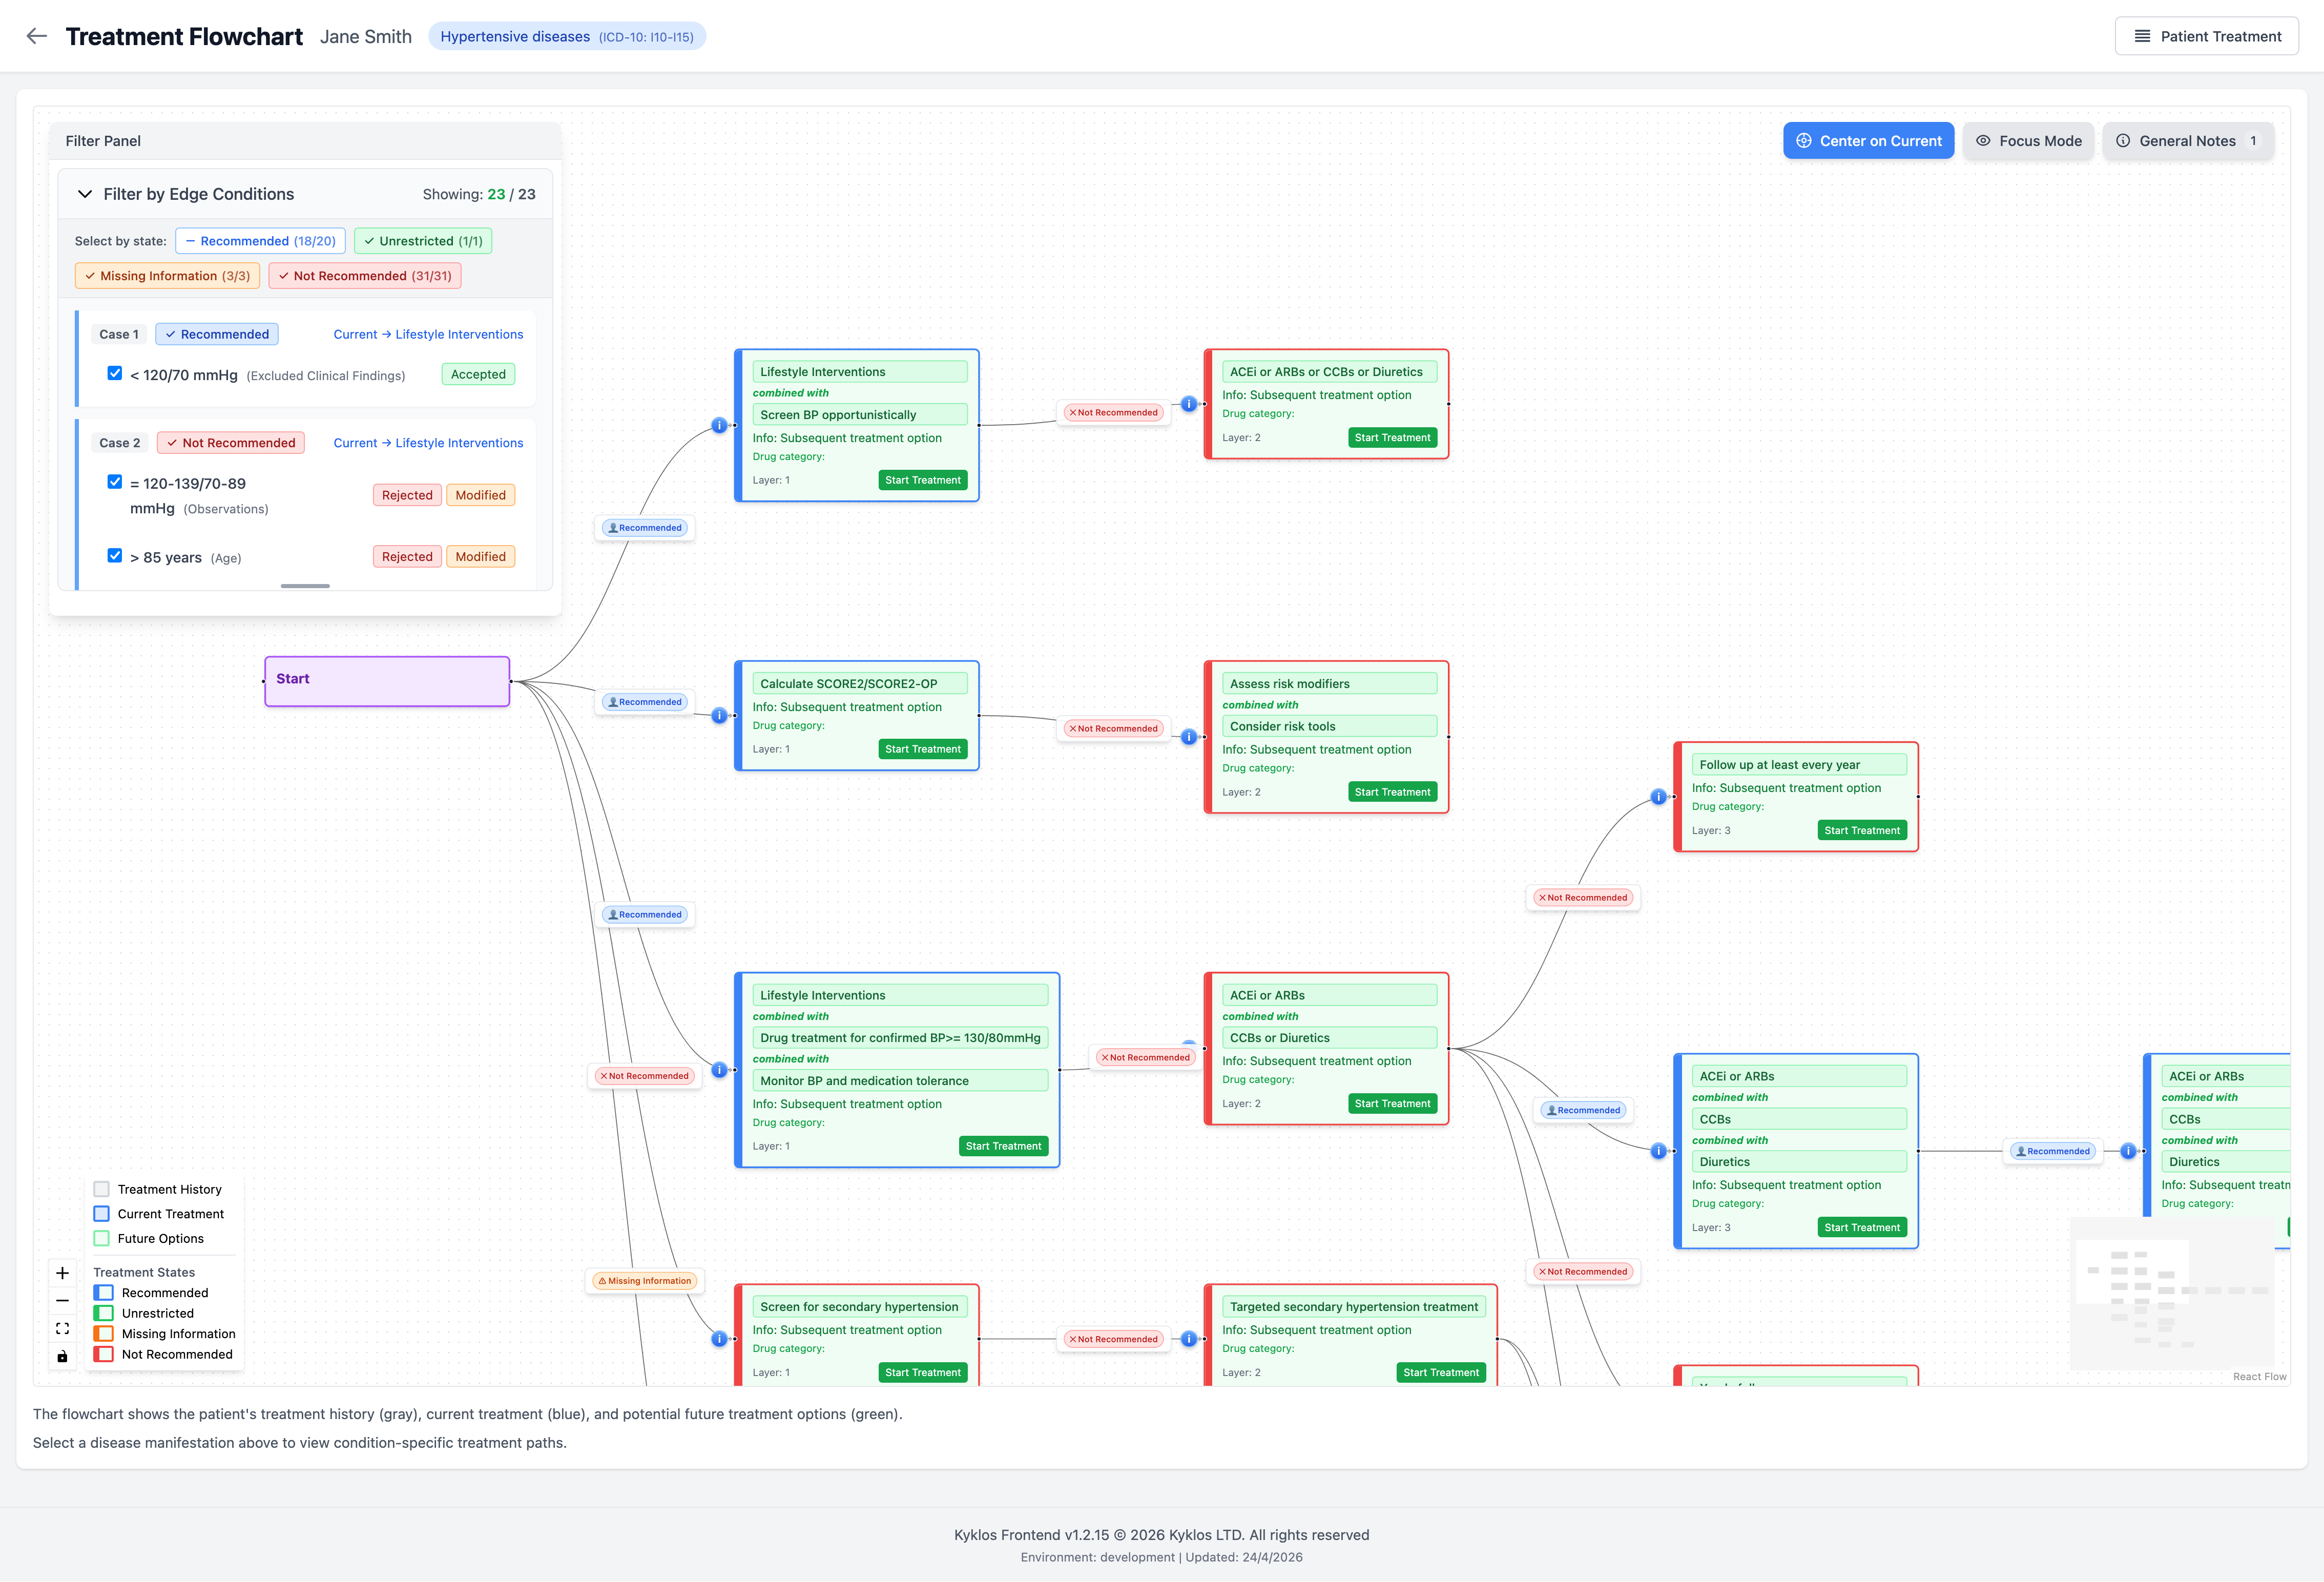Open General Notes

pos(2188,141)
